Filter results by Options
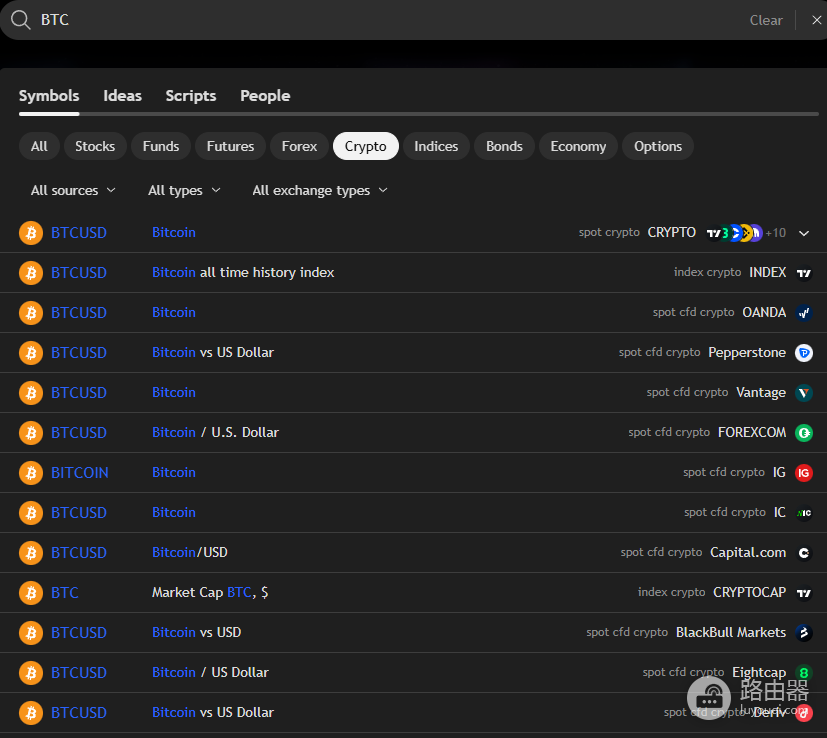Screen dimensions: 827x738 (658, 146)
